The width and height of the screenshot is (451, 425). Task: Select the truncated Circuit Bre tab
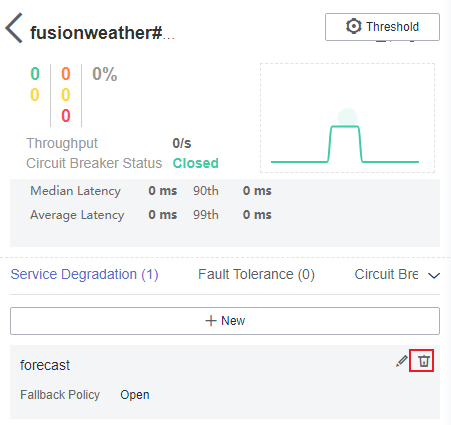(386, 274)
